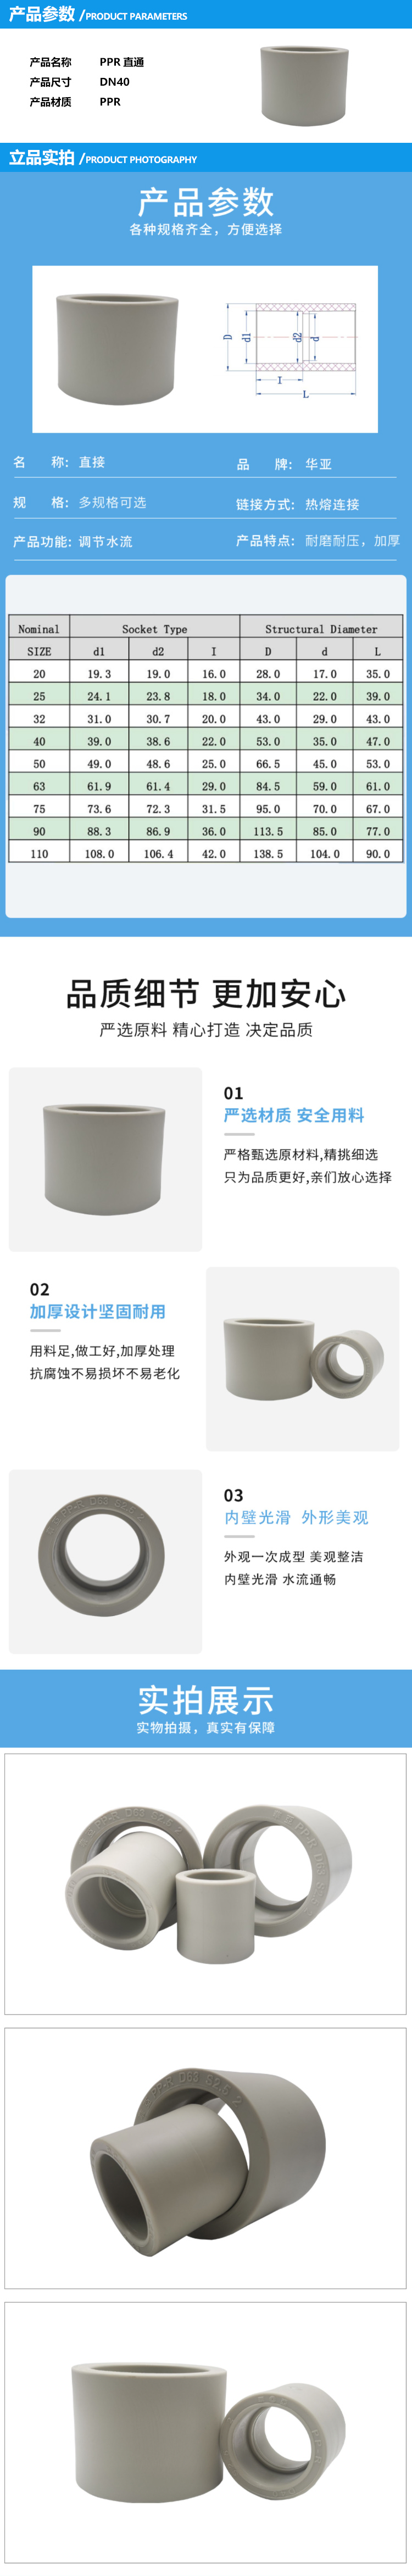This screenshot has height=2576, width=412.
Task: Click the Socket Type table column header
Action: [x=154, y=628]
